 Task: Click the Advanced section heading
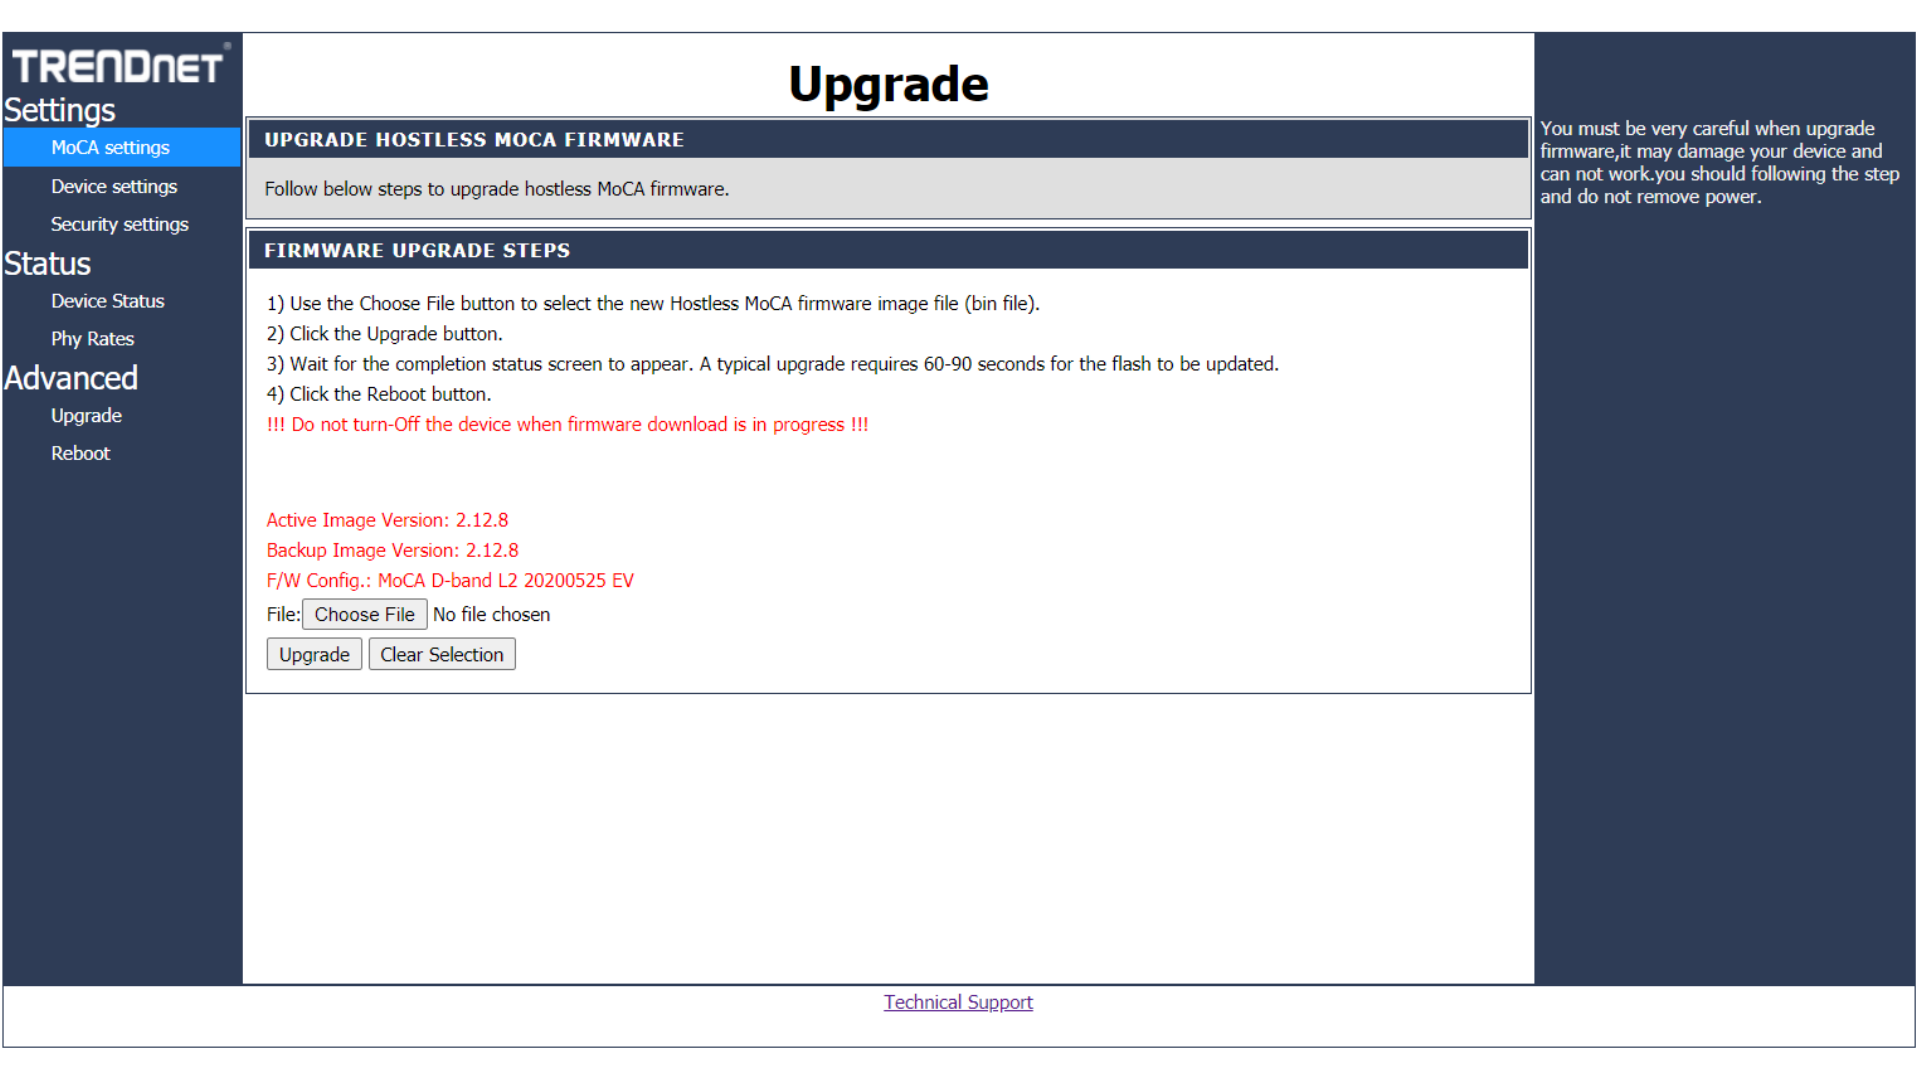click(x=71, y=378)
